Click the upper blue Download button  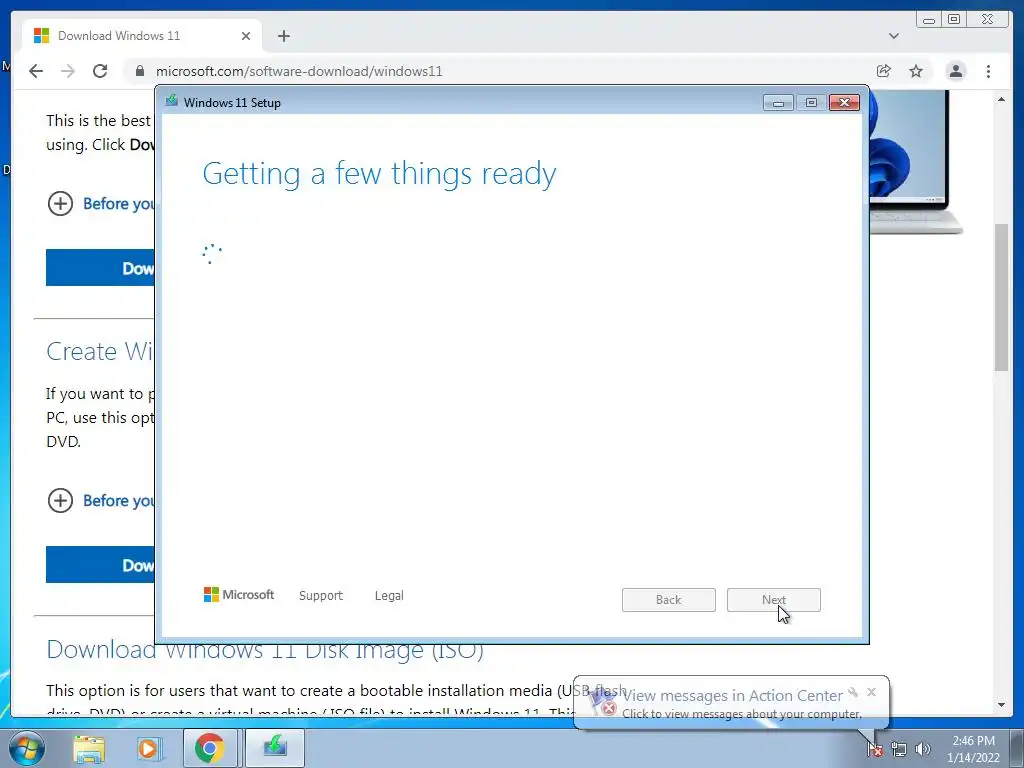[101, 268]
